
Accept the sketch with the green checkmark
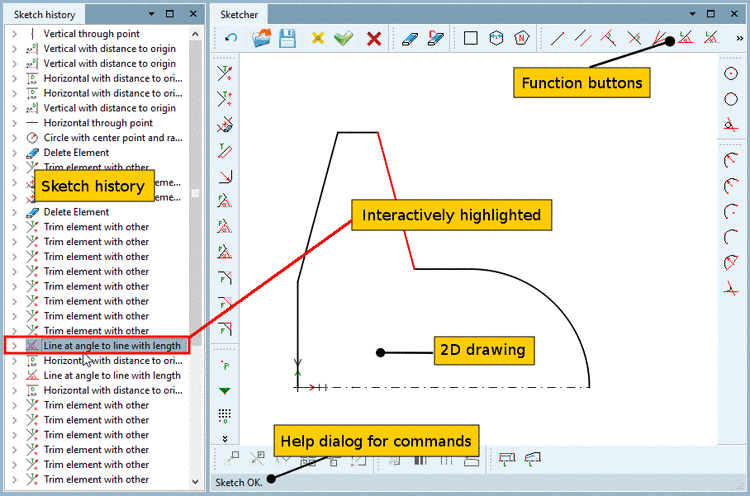click(343, 38)
